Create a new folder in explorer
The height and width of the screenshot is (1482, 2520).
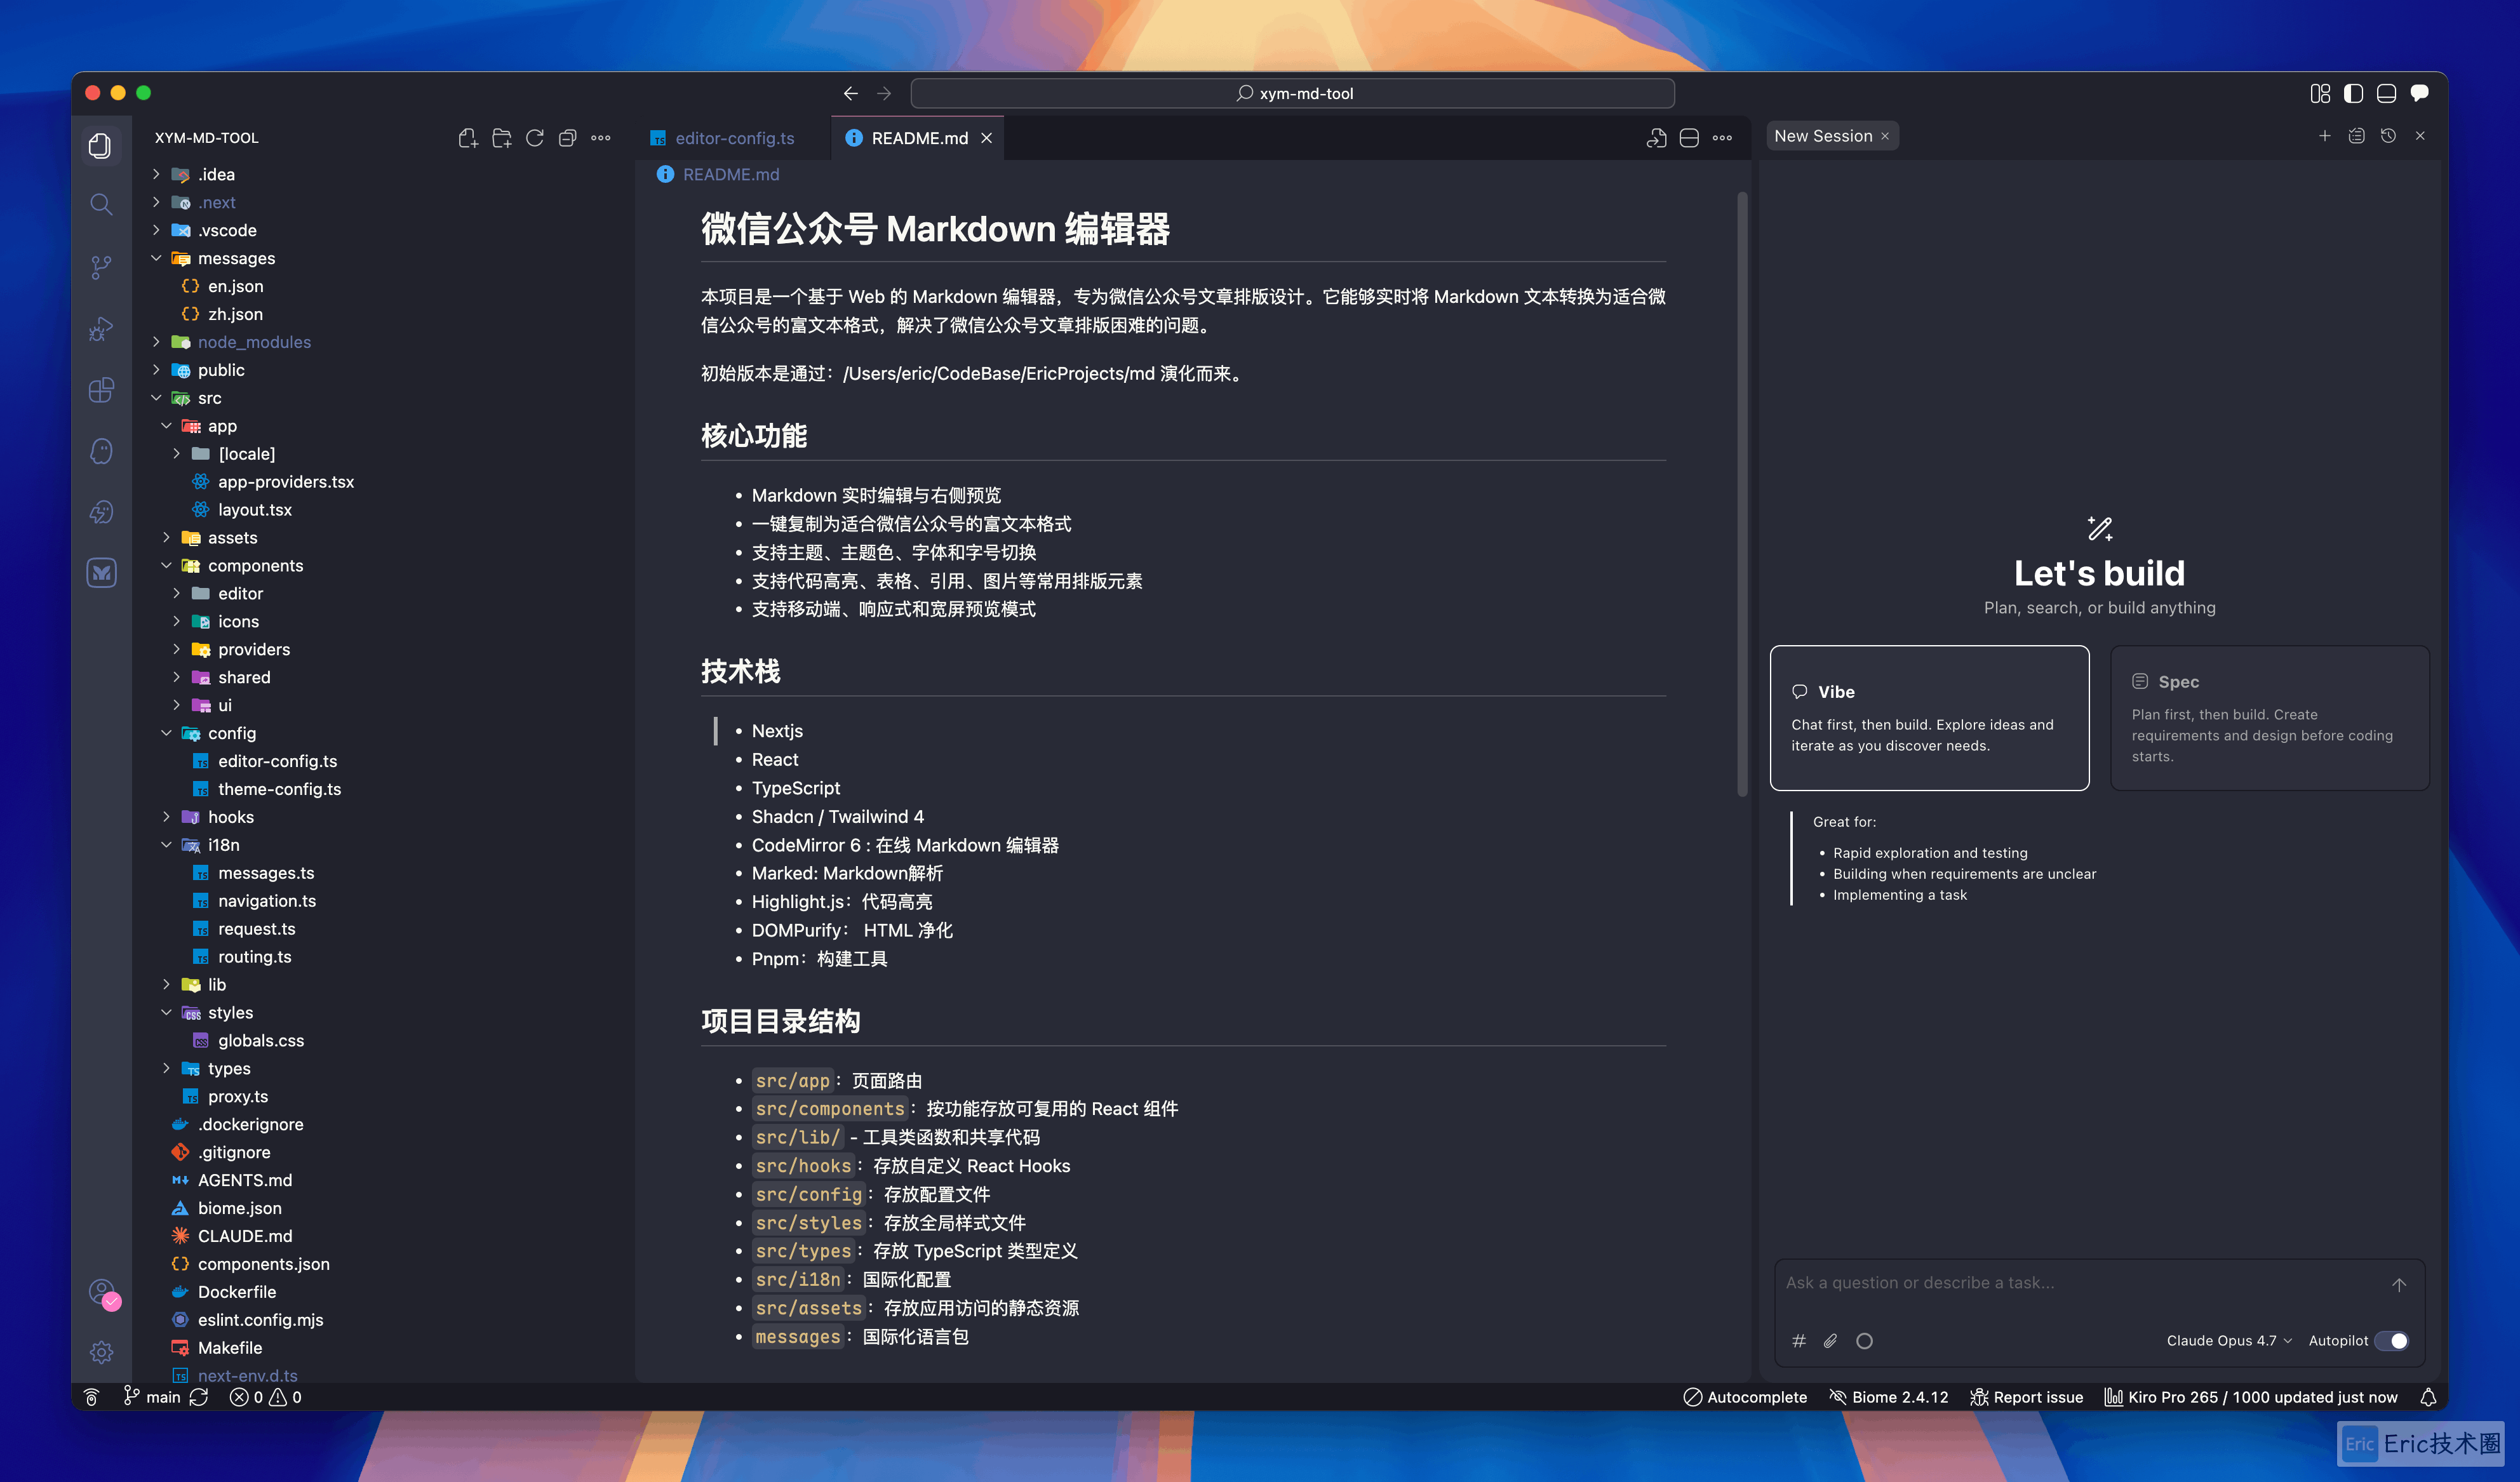coord(502,138)
